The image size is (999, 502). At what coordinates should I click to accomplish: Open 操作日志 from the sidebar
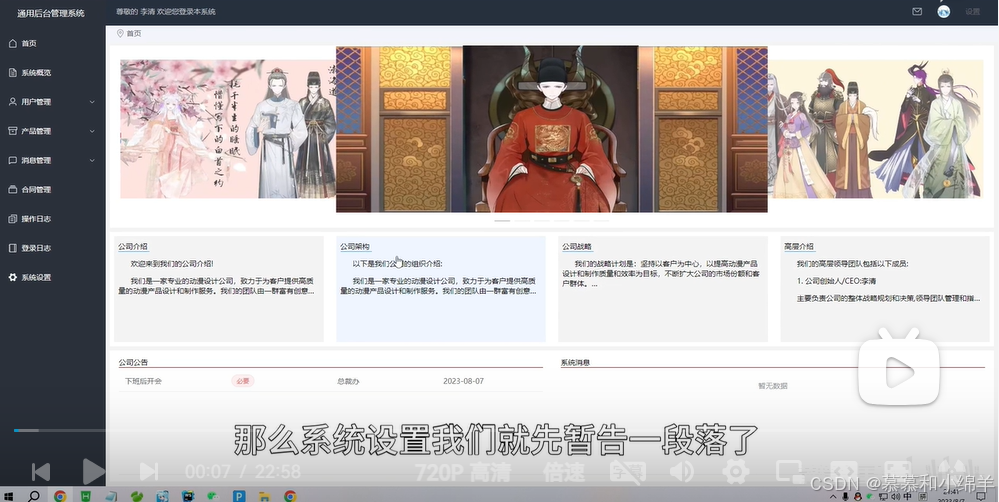click(52, 219)
